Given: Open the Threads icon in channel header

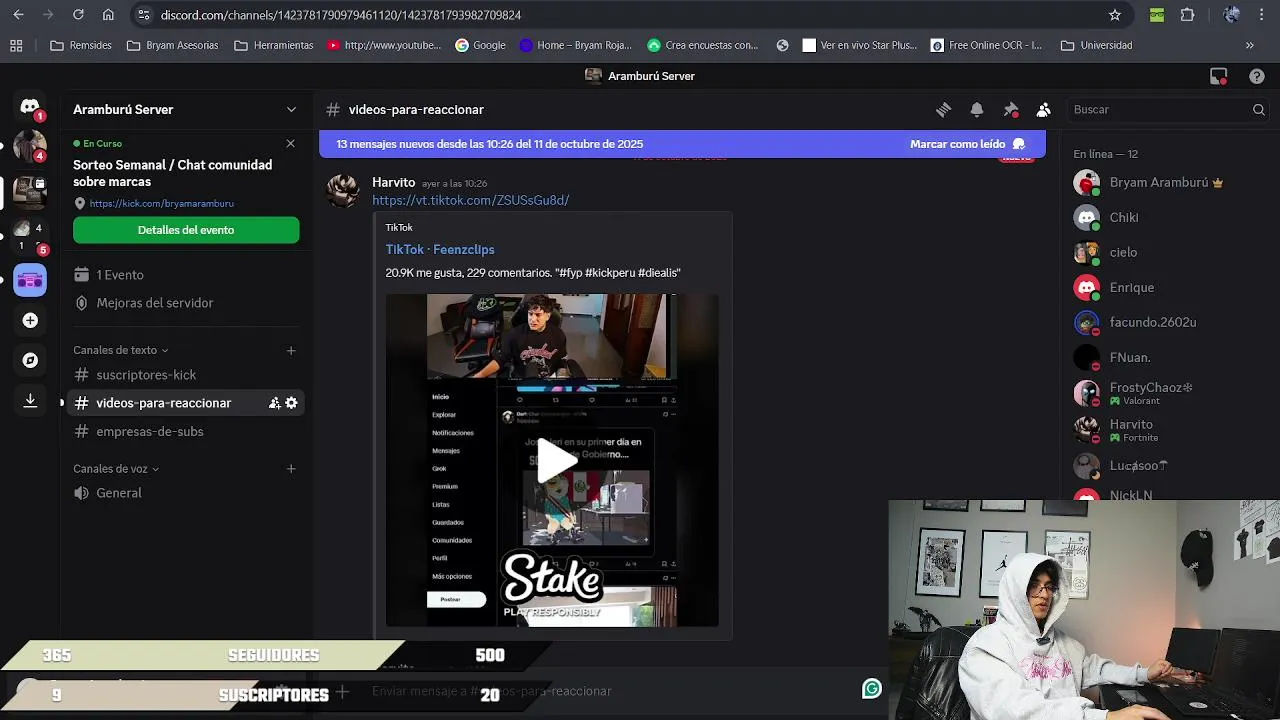Looking at the screenshot, I should 943,109.
